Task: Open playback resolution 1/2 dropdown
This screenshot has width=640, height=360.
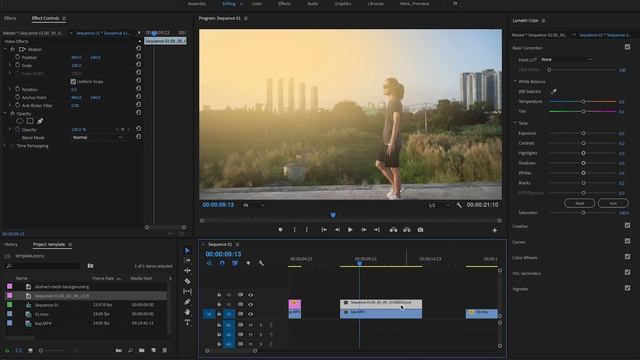Action: (x=438, y=205)
